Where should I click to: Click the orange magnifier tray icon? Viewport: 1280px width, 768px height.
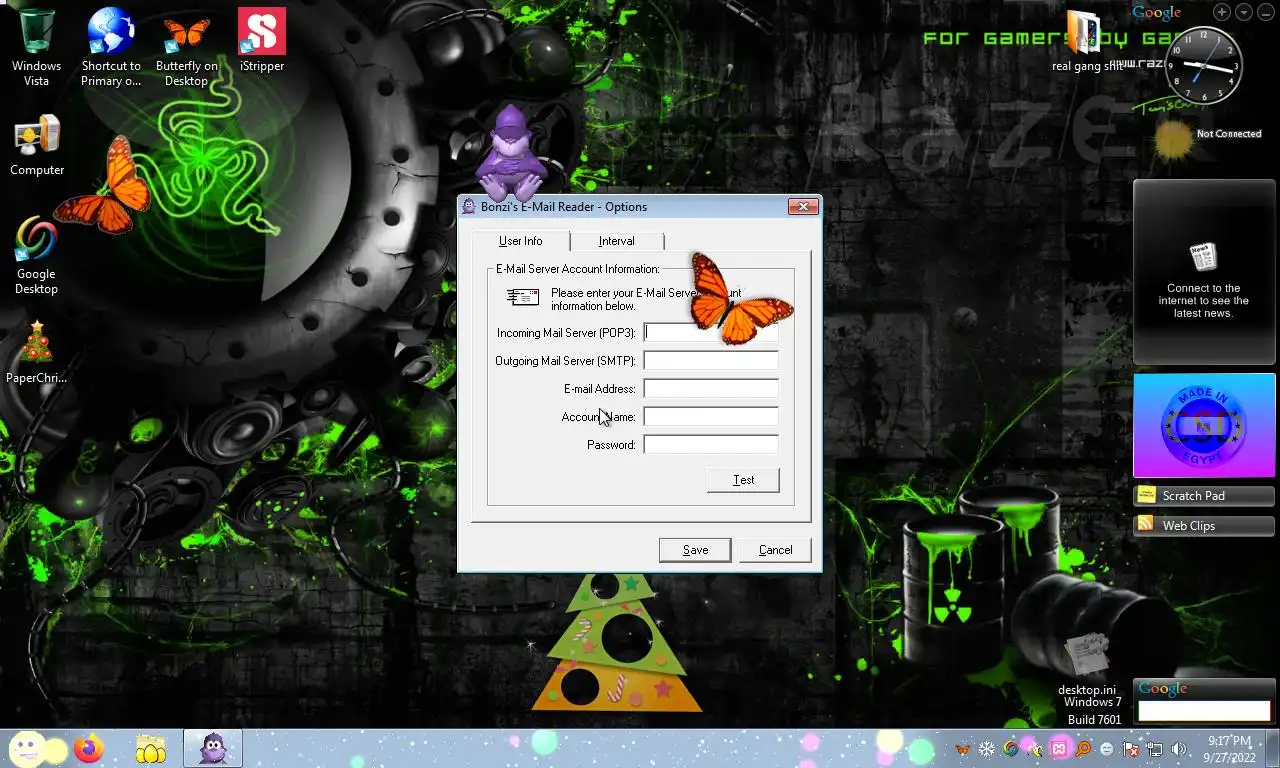1083,749
